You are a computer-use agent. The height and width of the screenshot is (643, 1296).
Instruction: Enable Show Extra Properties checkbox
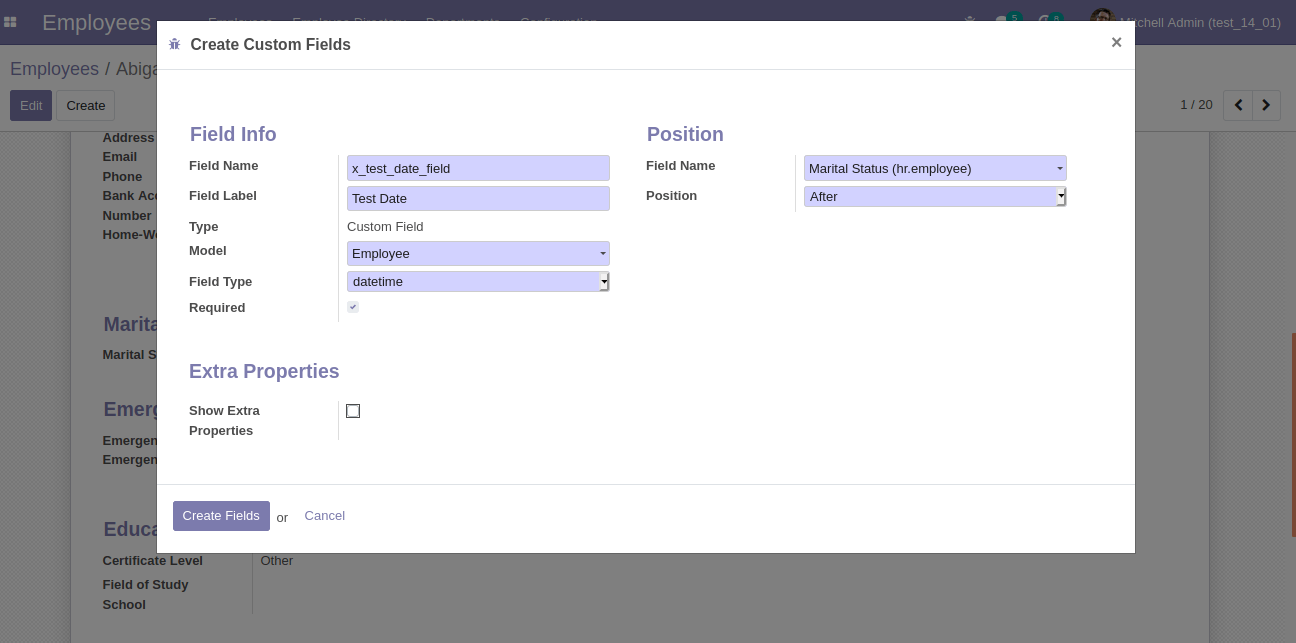(353, 411)
